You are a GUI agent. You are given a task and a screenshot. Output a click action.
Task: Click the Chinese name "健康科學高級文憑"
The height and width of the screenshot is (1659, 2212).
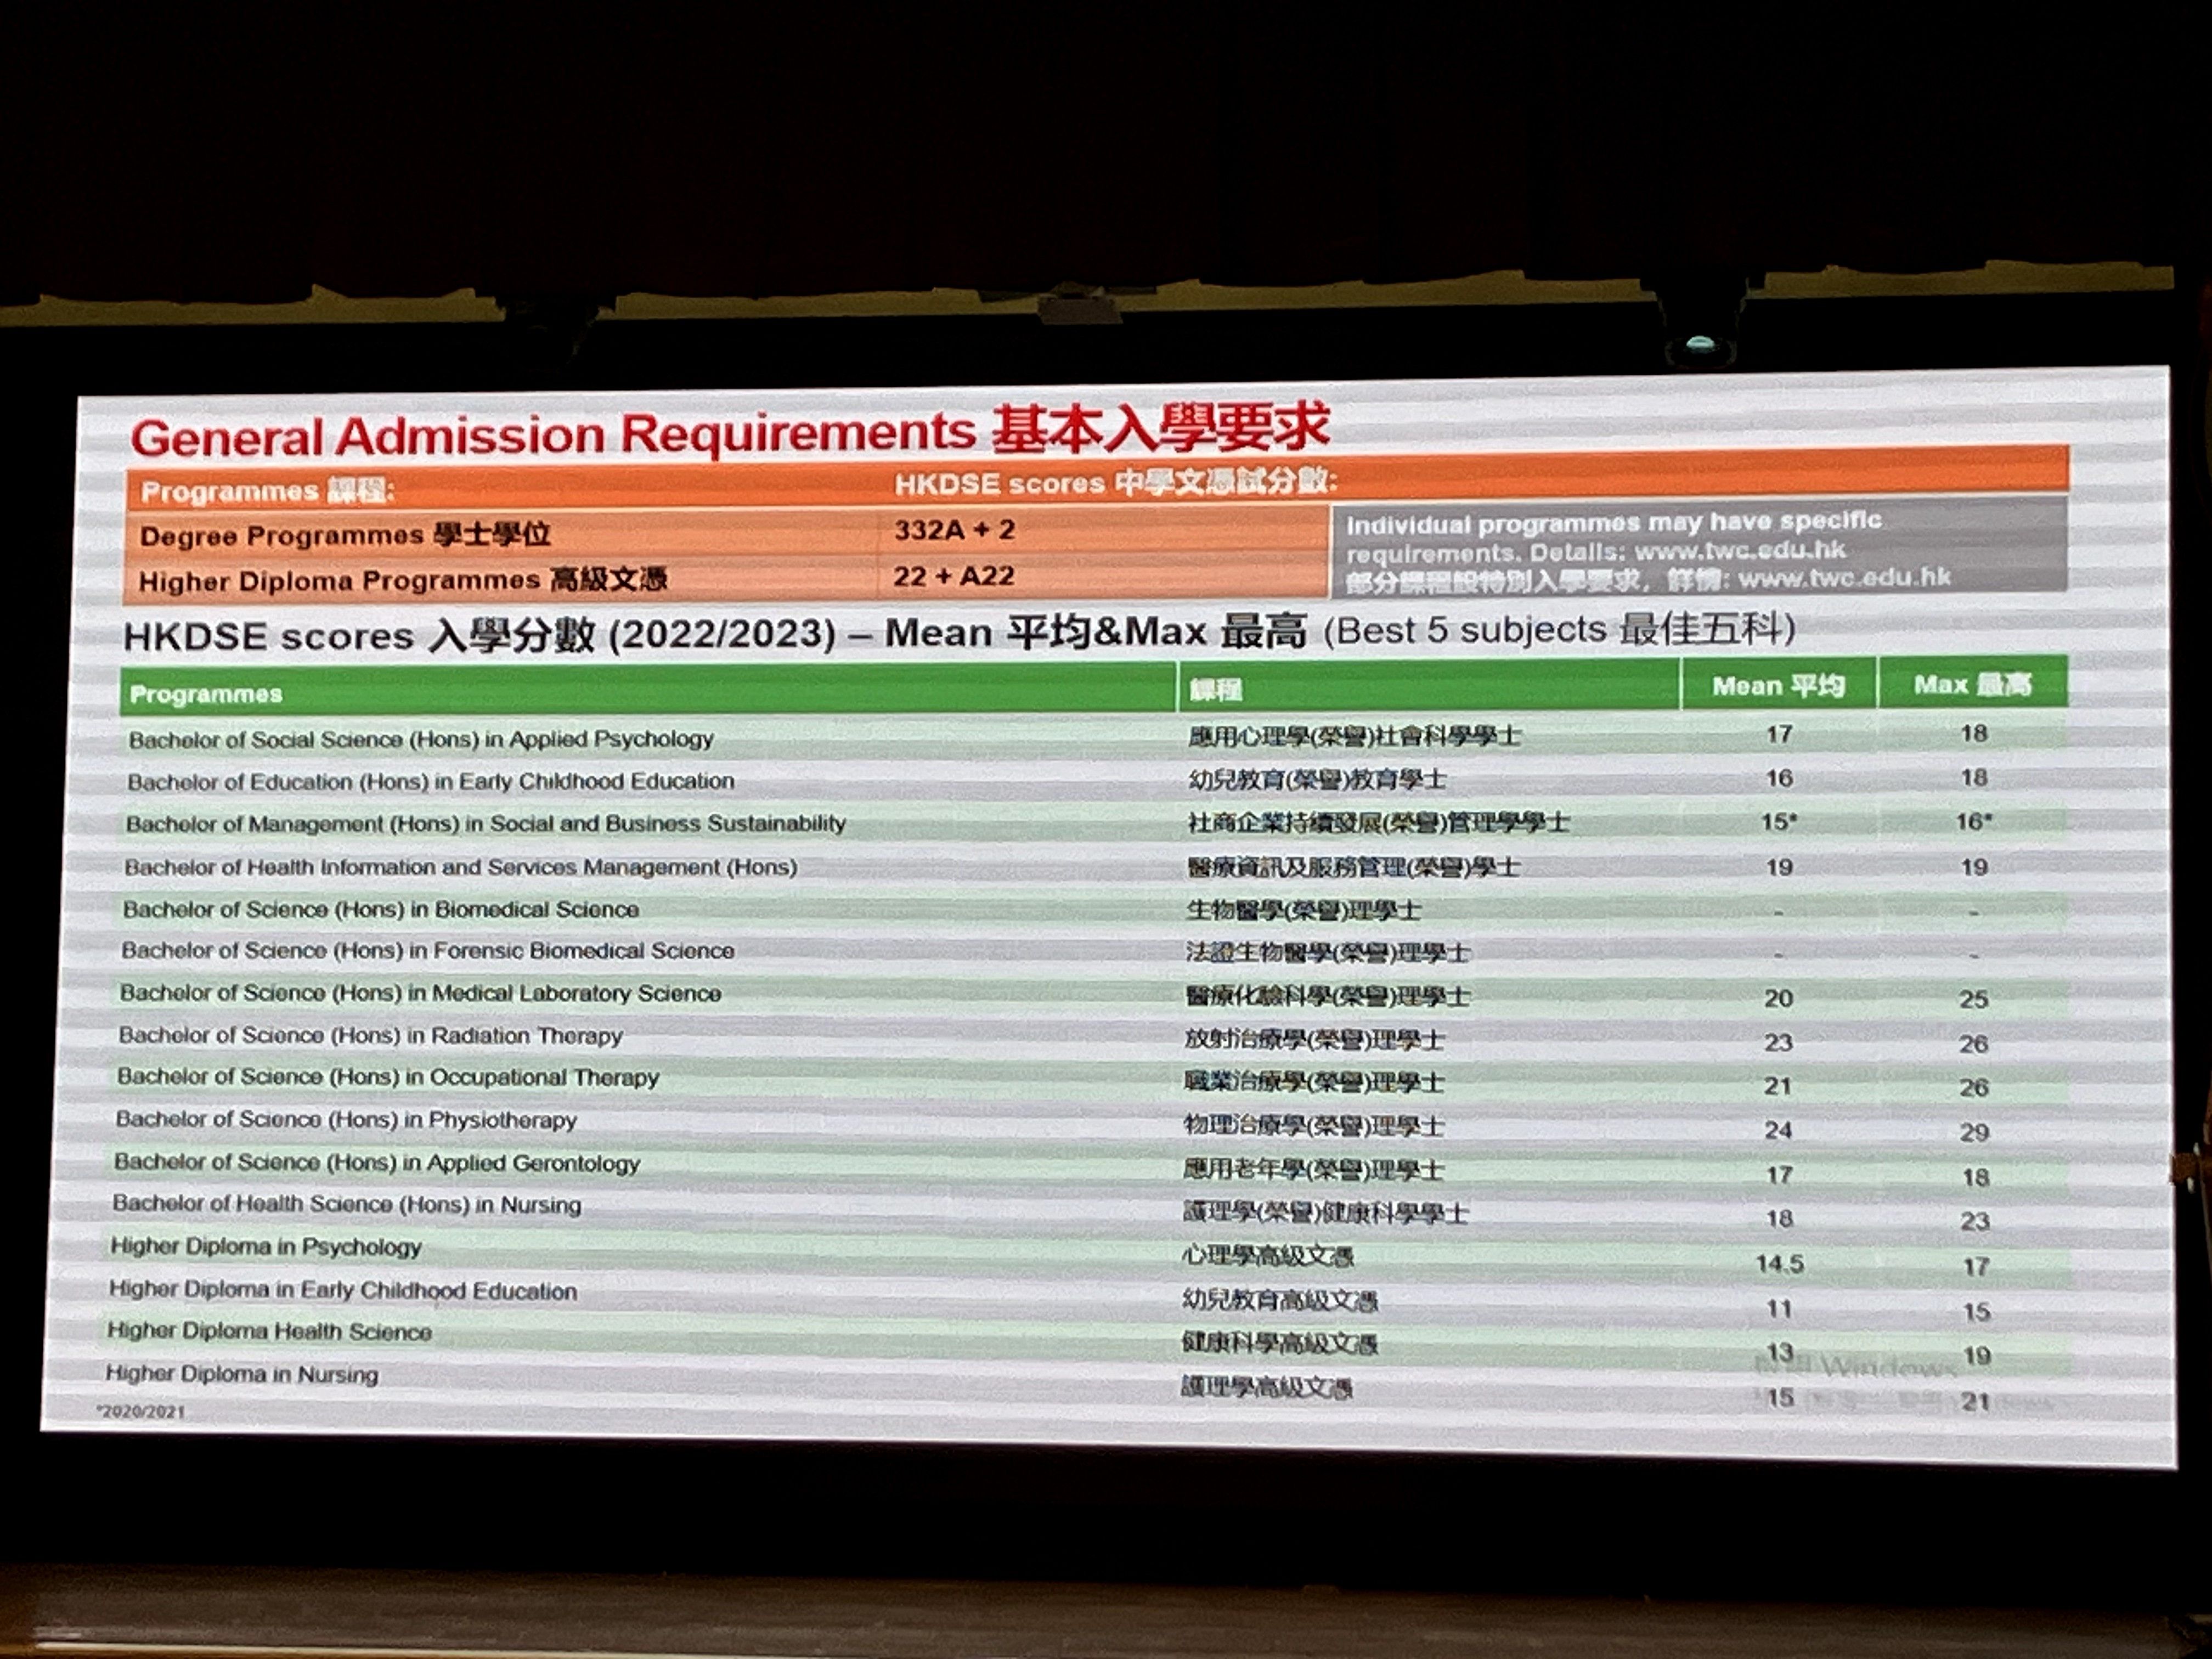click(x=1279, y=1343)
